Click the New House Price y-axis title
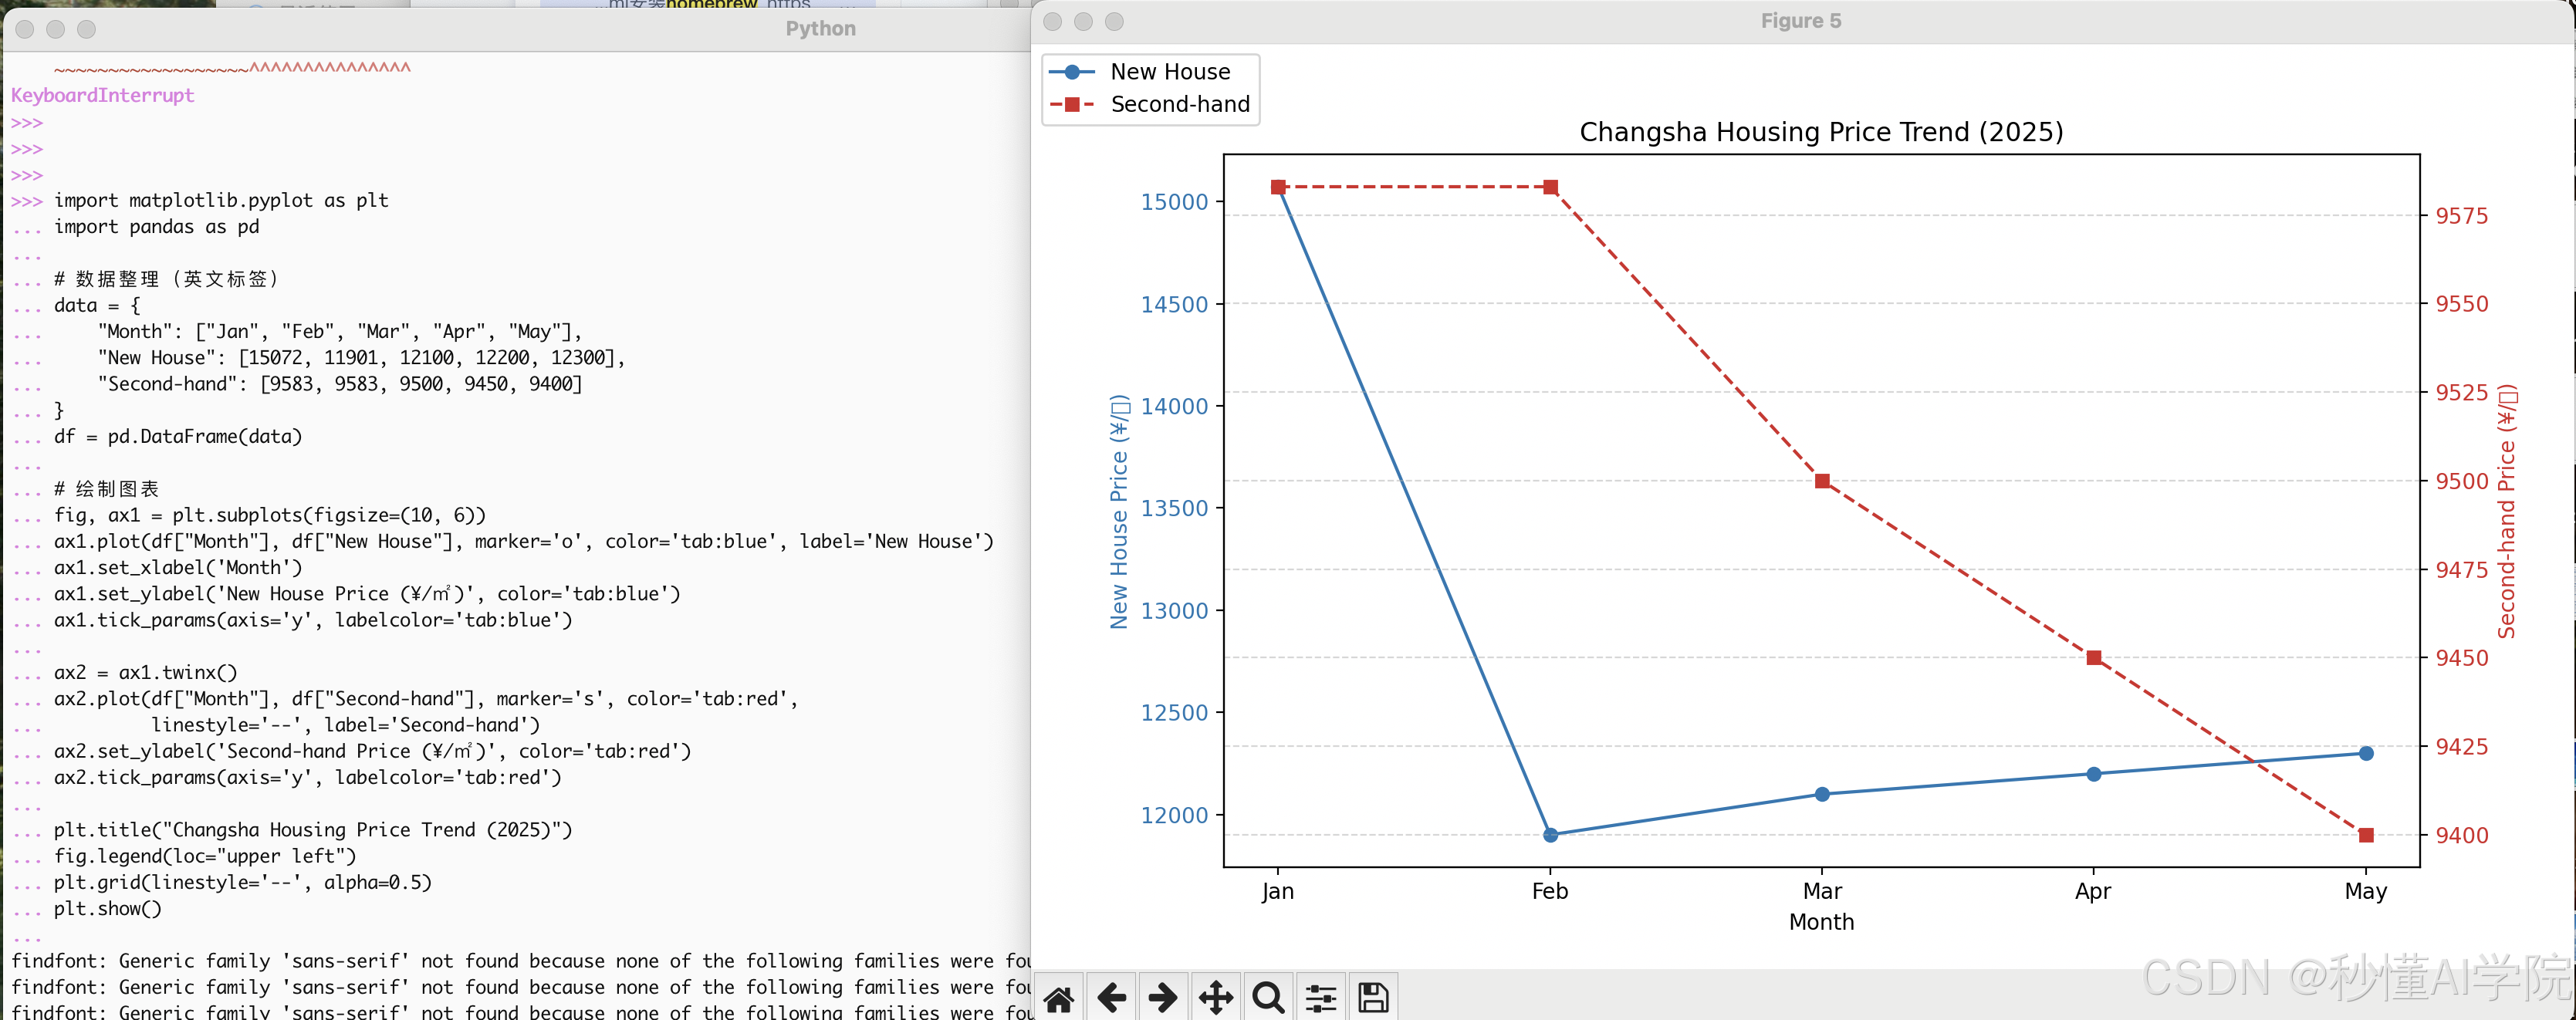This screenshot has height=1020, width=2576. point(1119,511)
